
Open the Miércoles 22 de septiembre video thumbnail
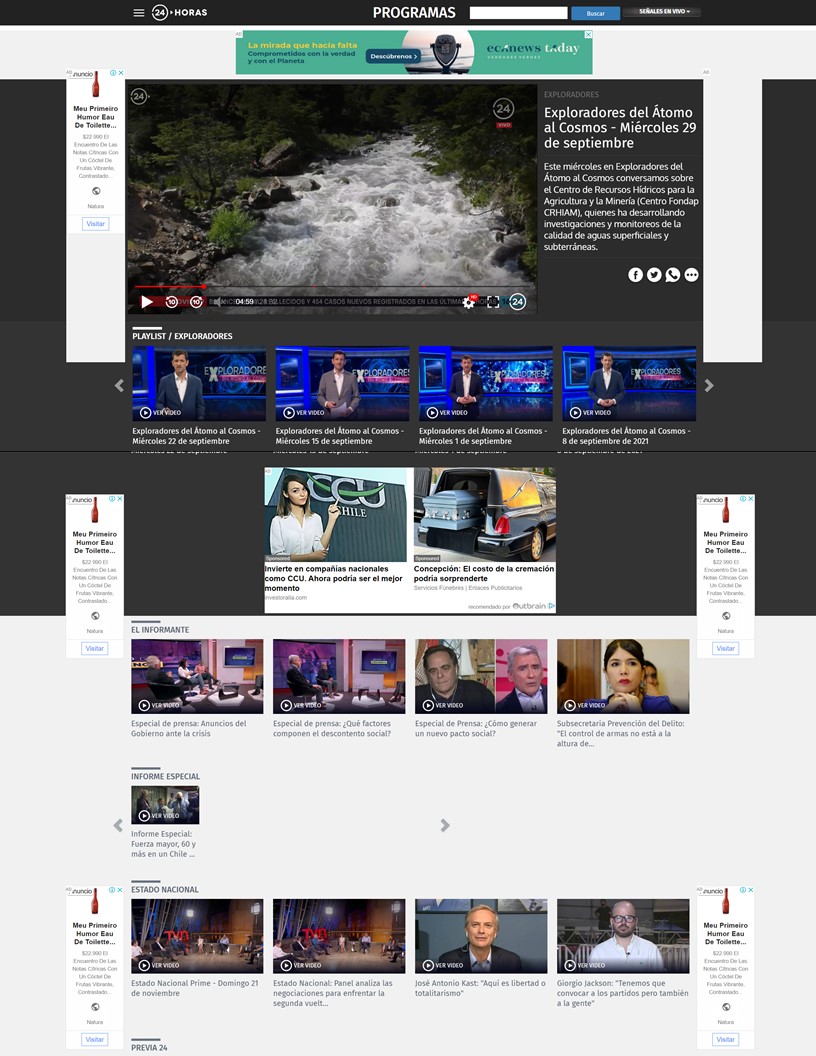click(x=199, y=383)
